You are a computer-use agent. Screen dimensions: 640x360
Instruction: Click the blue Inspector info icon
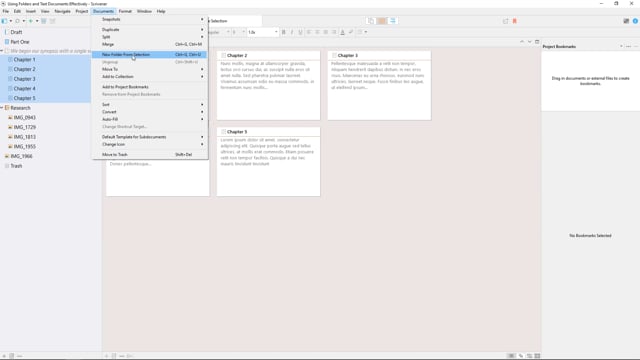(635, 21)
